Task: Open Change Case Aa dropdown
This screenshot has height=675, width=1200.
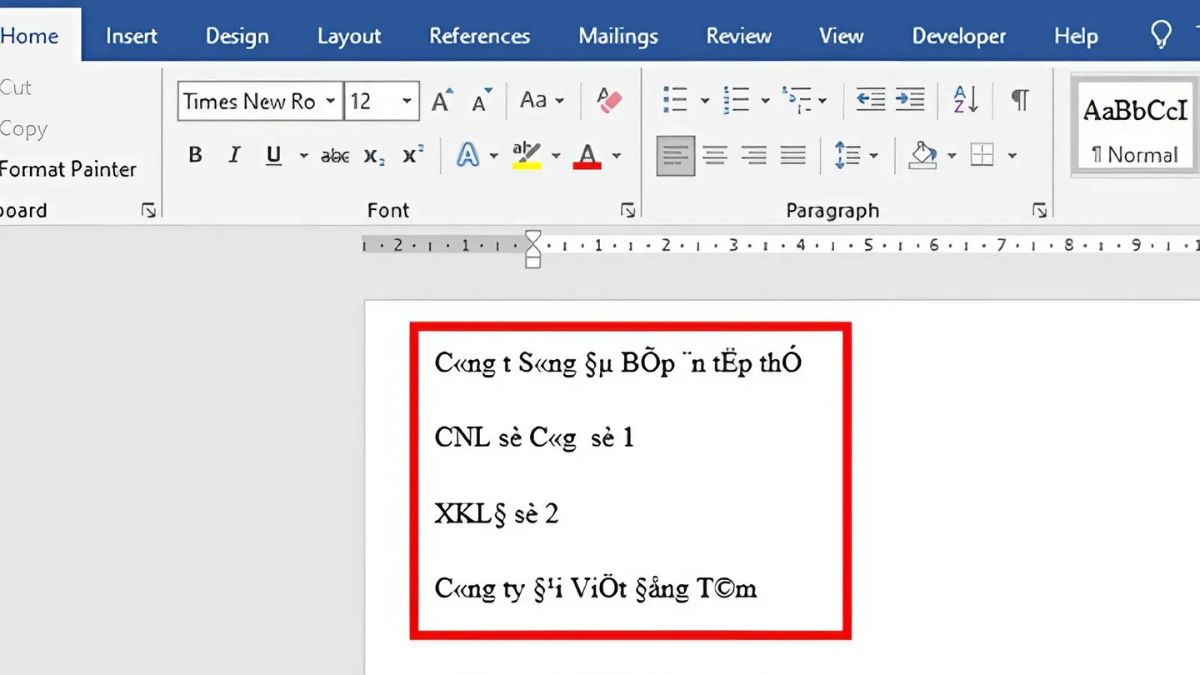Action: (x=541, y=100)
